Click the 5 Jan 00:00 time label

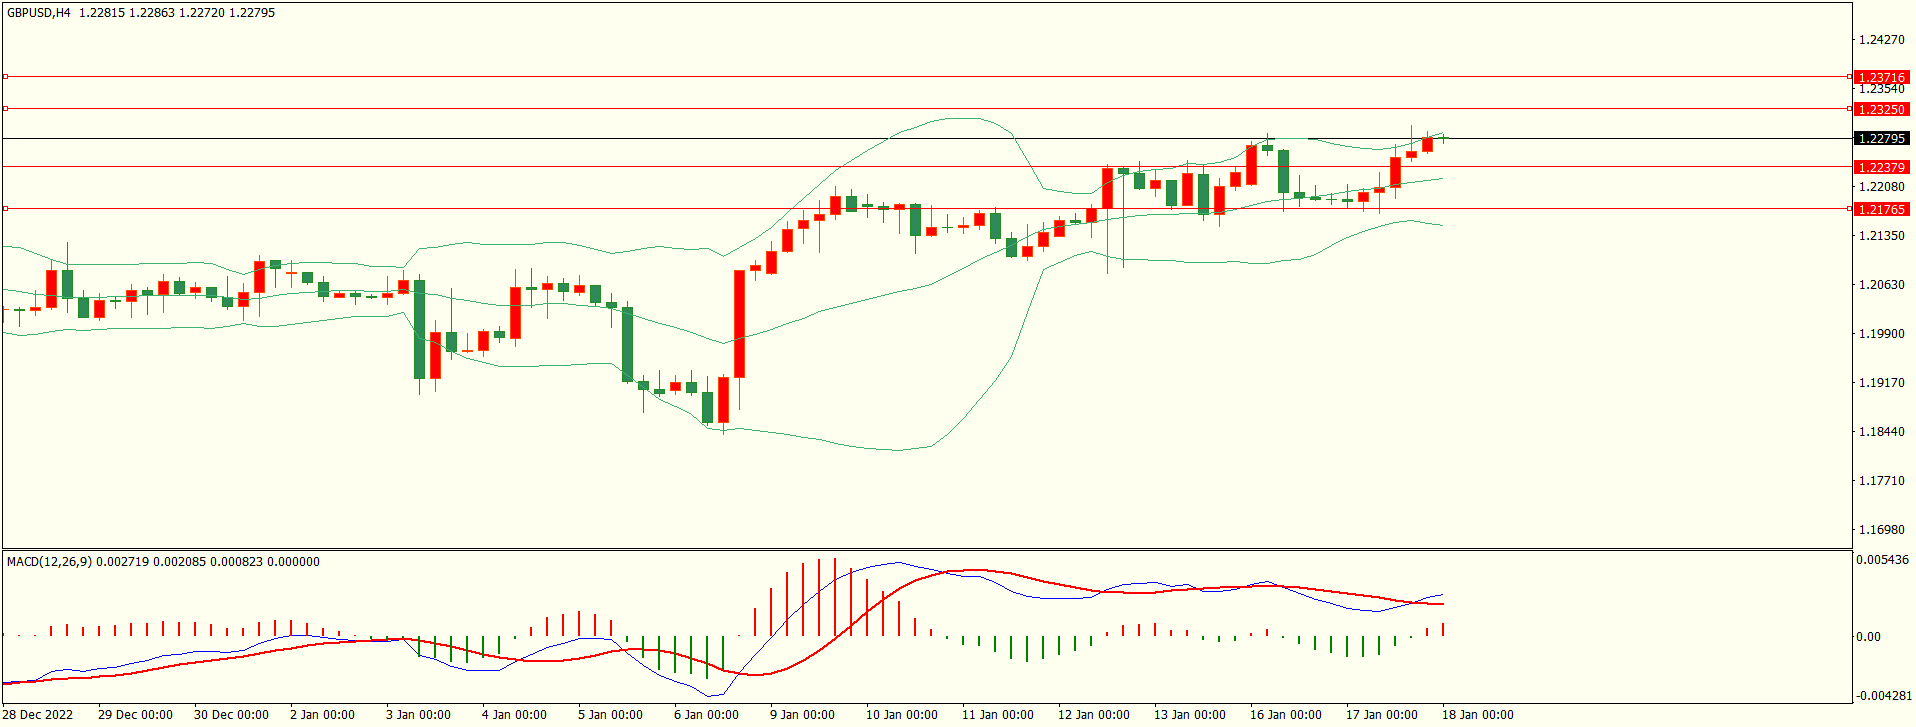(610, 715)
